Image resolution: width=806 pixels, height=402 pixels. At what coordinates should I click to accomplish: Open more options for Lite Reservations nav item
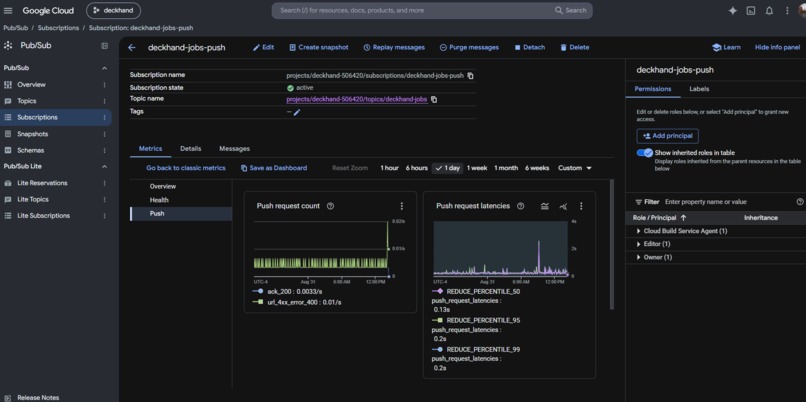tap(104, 183)
